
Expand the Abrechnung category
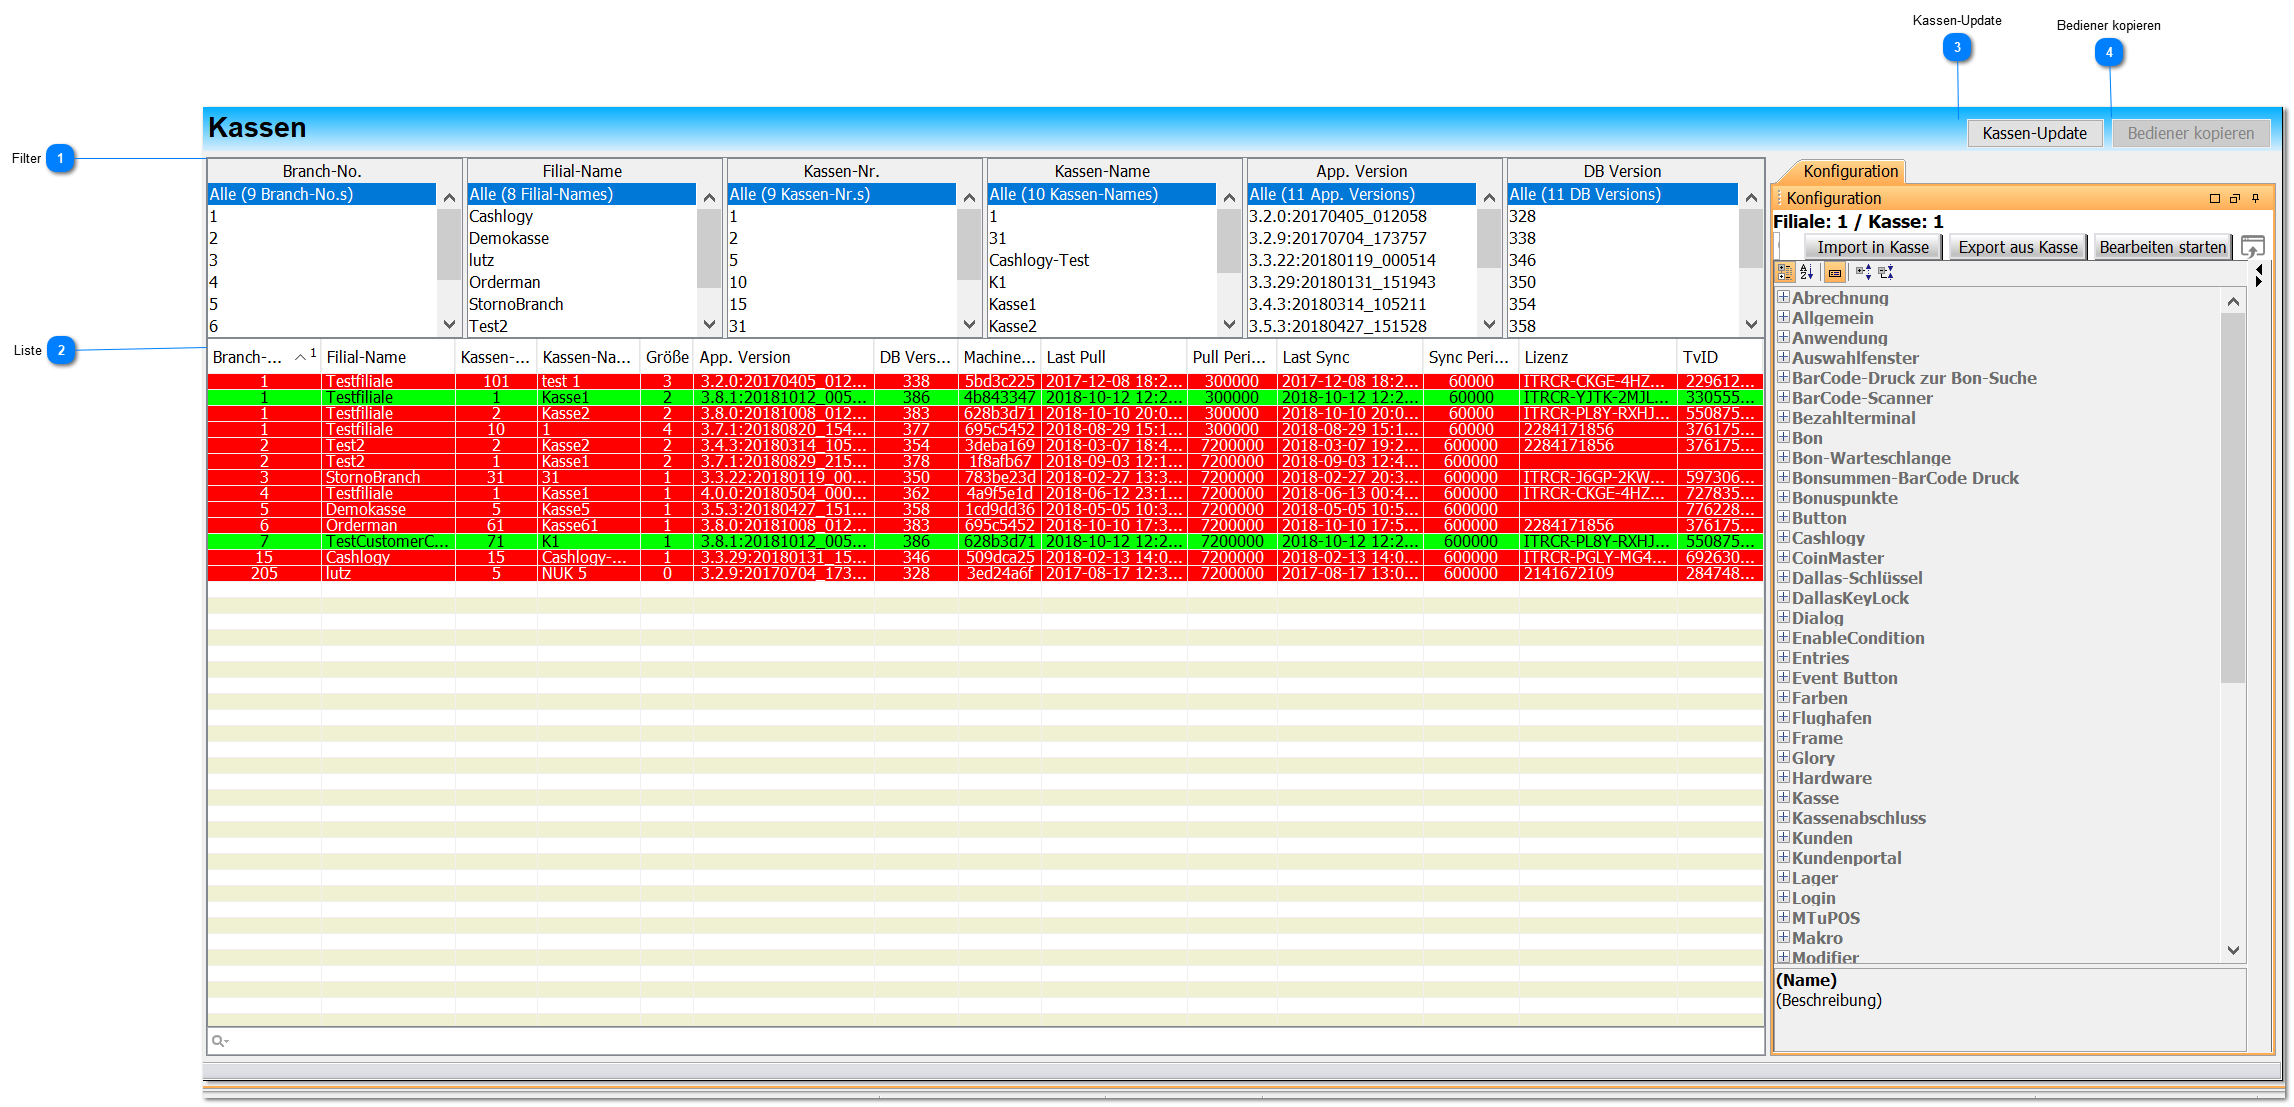click(1783, 297)
